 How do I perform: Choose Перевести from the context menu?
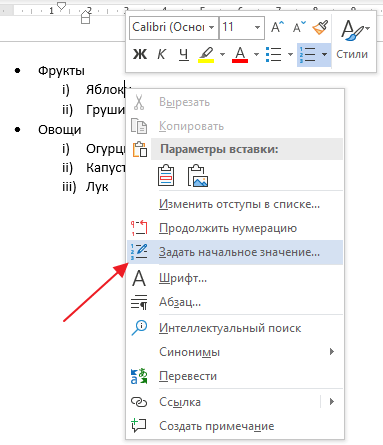coord(235,376)
